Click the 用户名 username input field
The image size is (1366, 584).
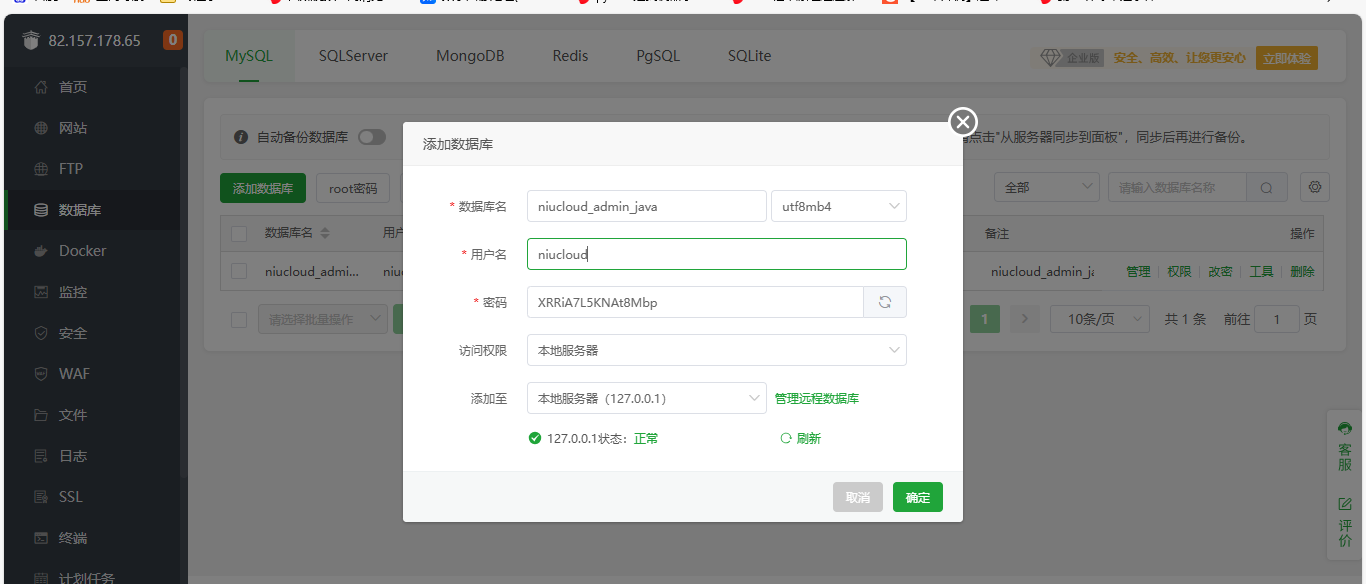(716, 254)
